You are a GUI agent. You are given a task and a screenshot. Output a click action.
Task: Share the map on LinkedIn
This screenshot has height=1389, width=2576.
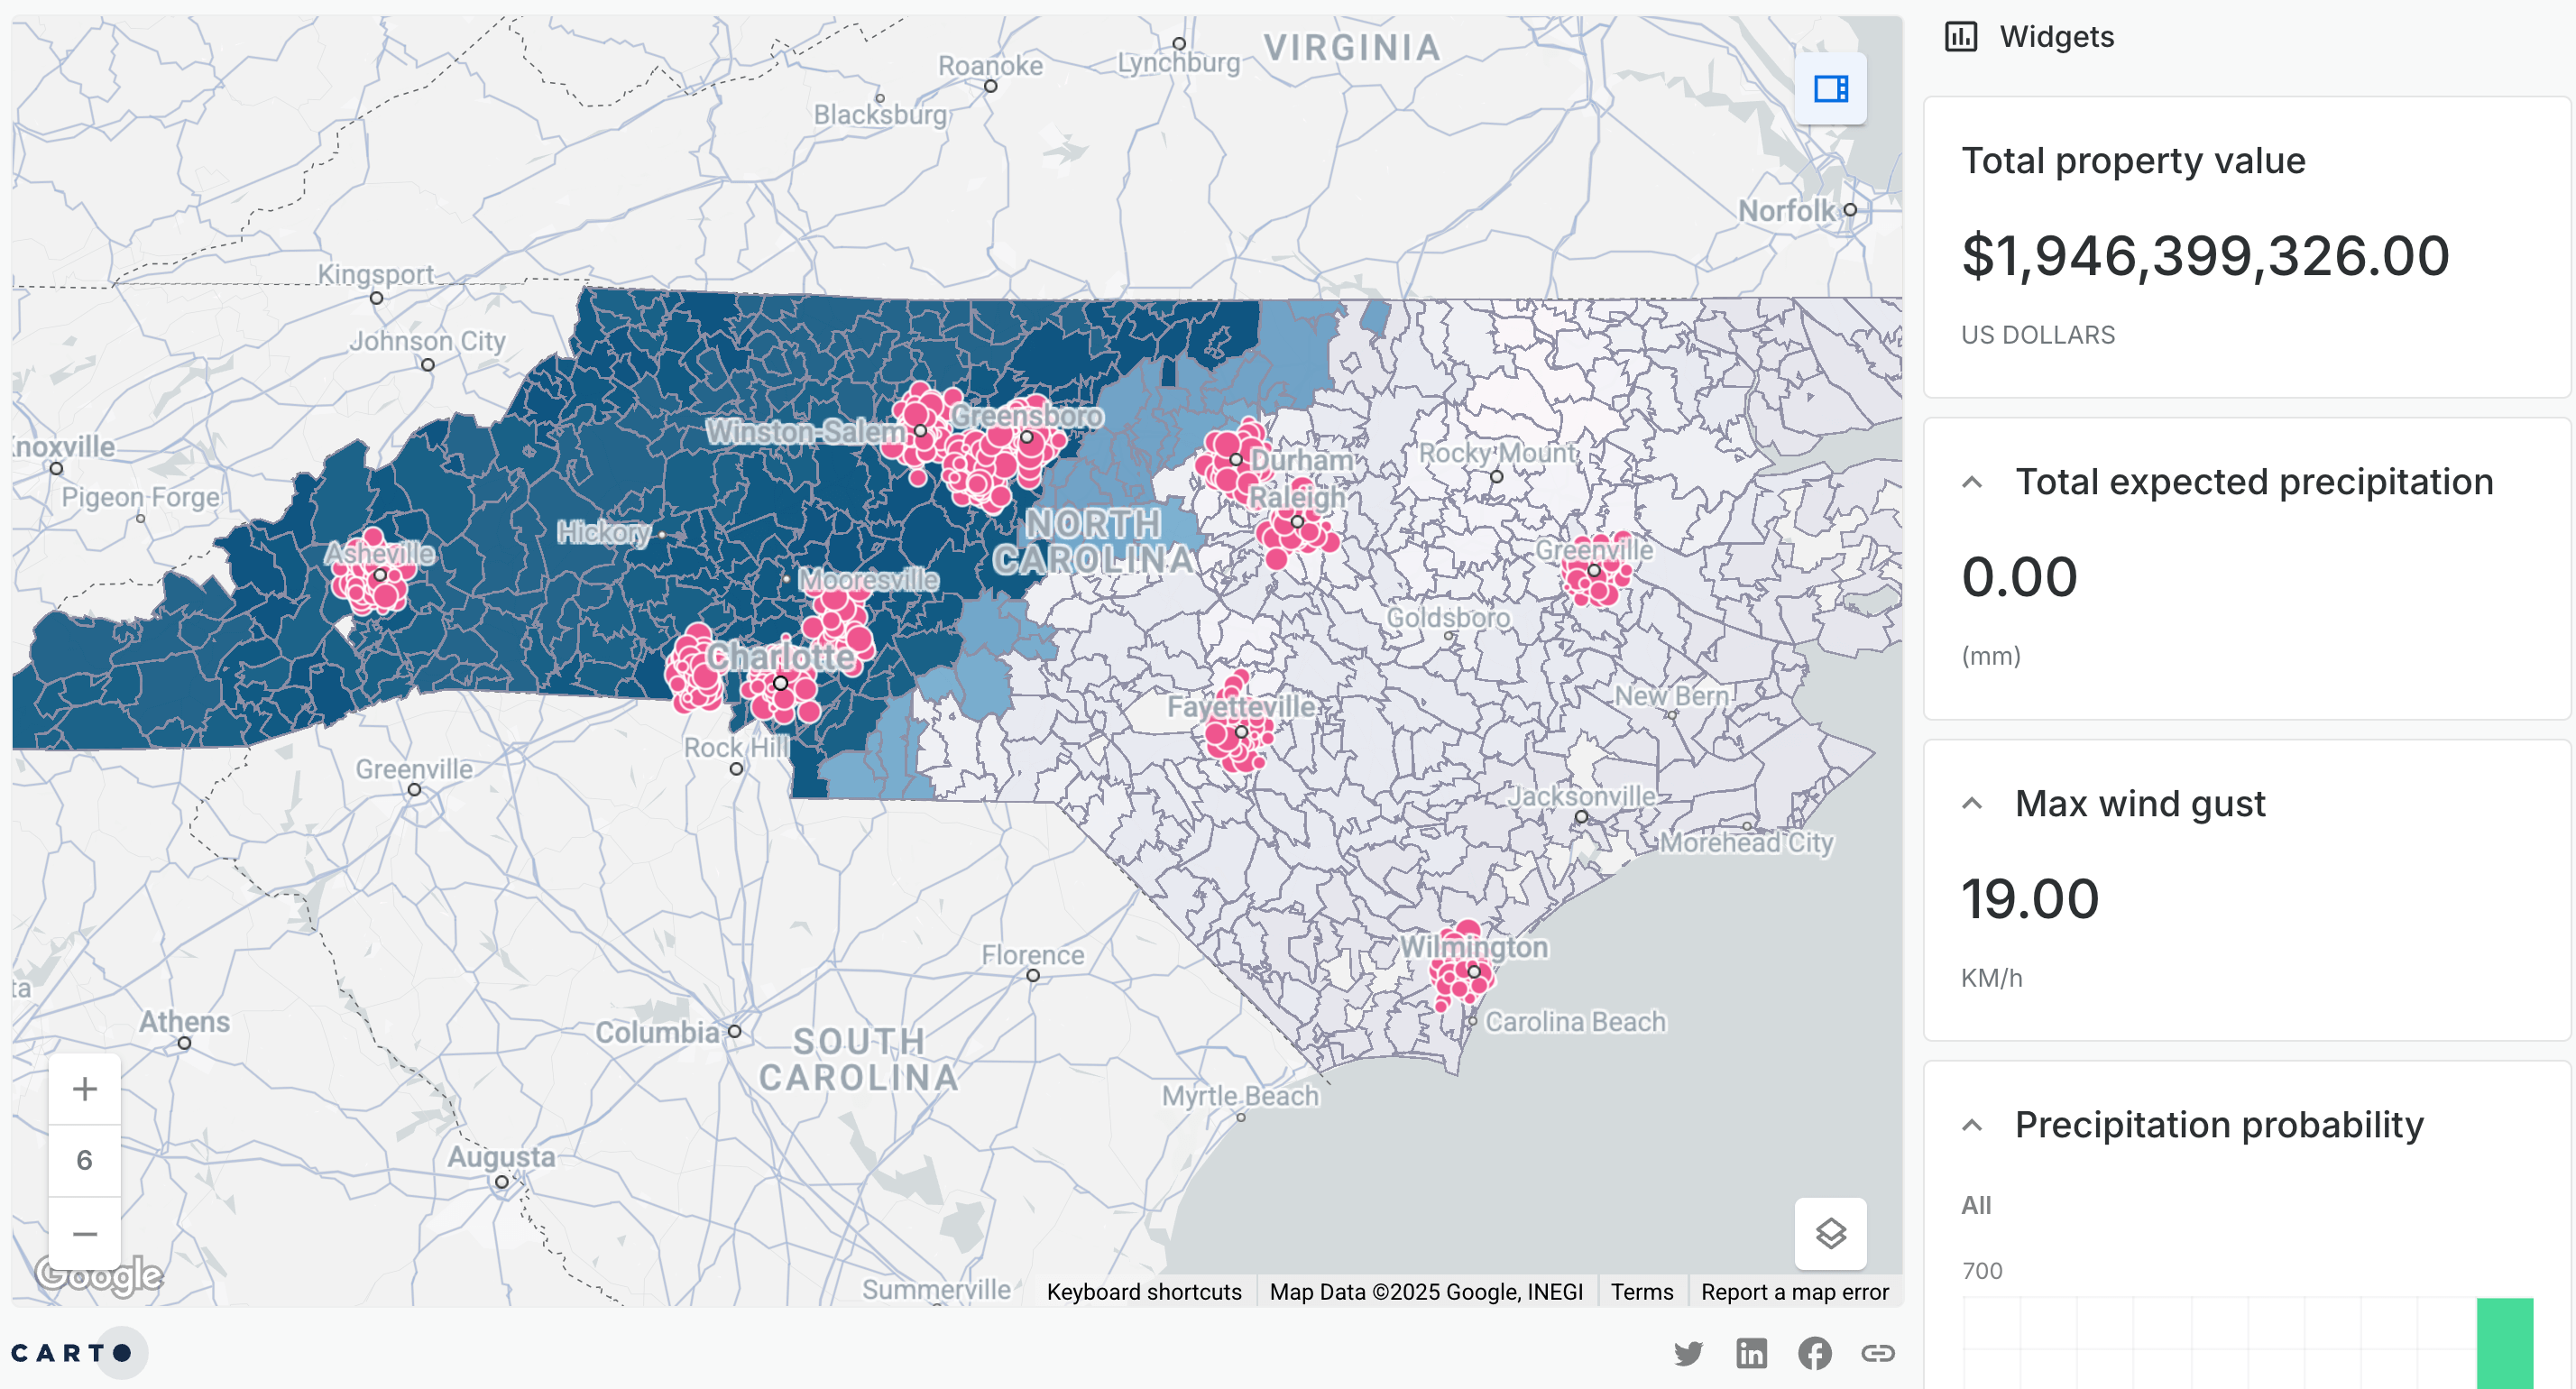[1751, 1353]
